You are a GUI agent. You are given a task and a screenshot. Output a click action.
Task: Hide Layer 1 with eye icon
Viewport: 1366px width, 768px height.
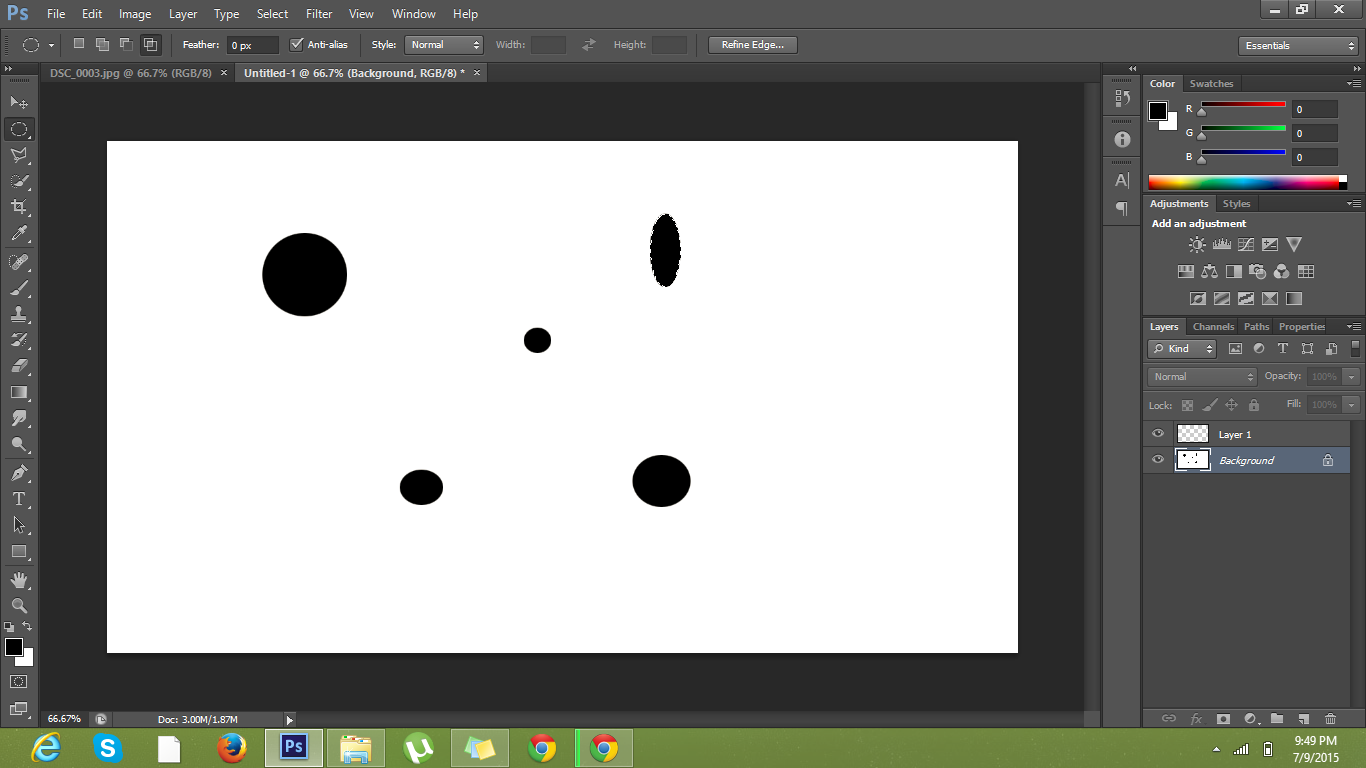[x=1158, y=434]
